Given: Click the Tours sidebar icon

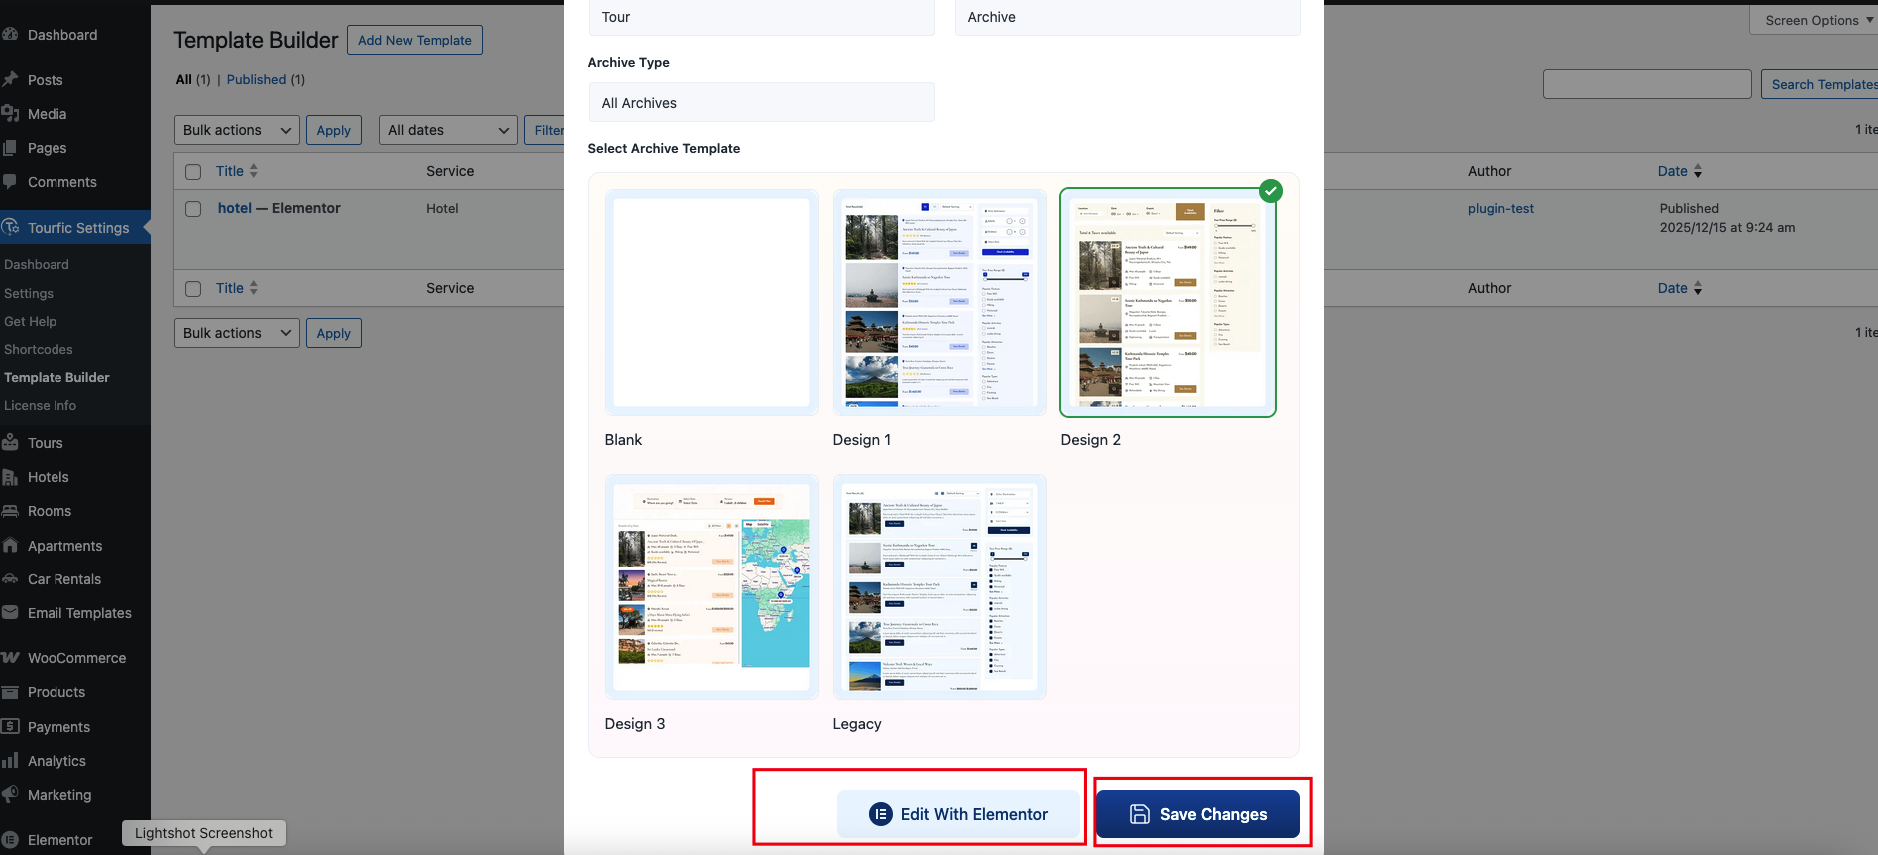Looking at the screenshot, I should [x=11, y=443].
